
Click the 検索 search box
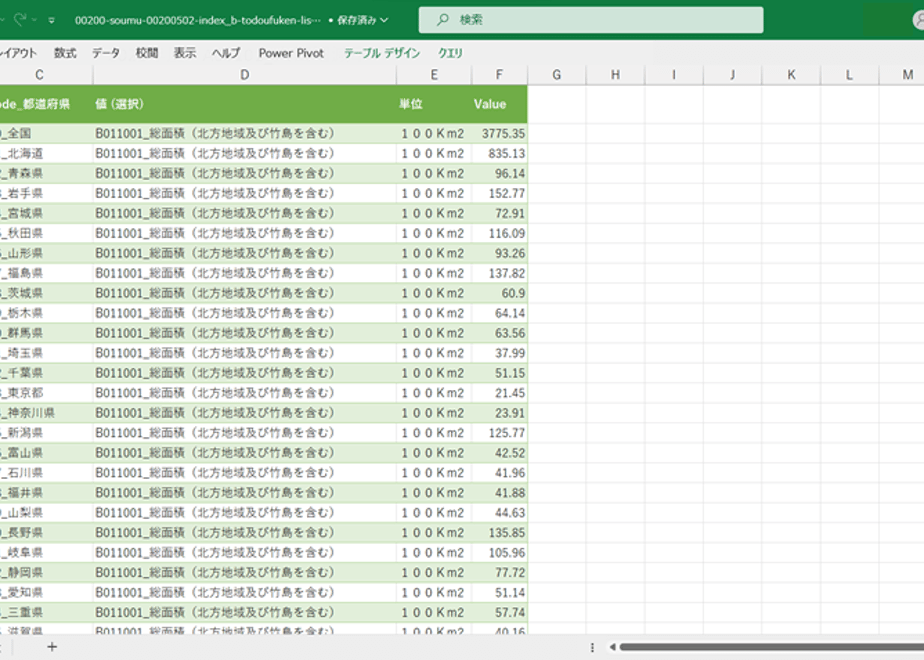point(591,20)
